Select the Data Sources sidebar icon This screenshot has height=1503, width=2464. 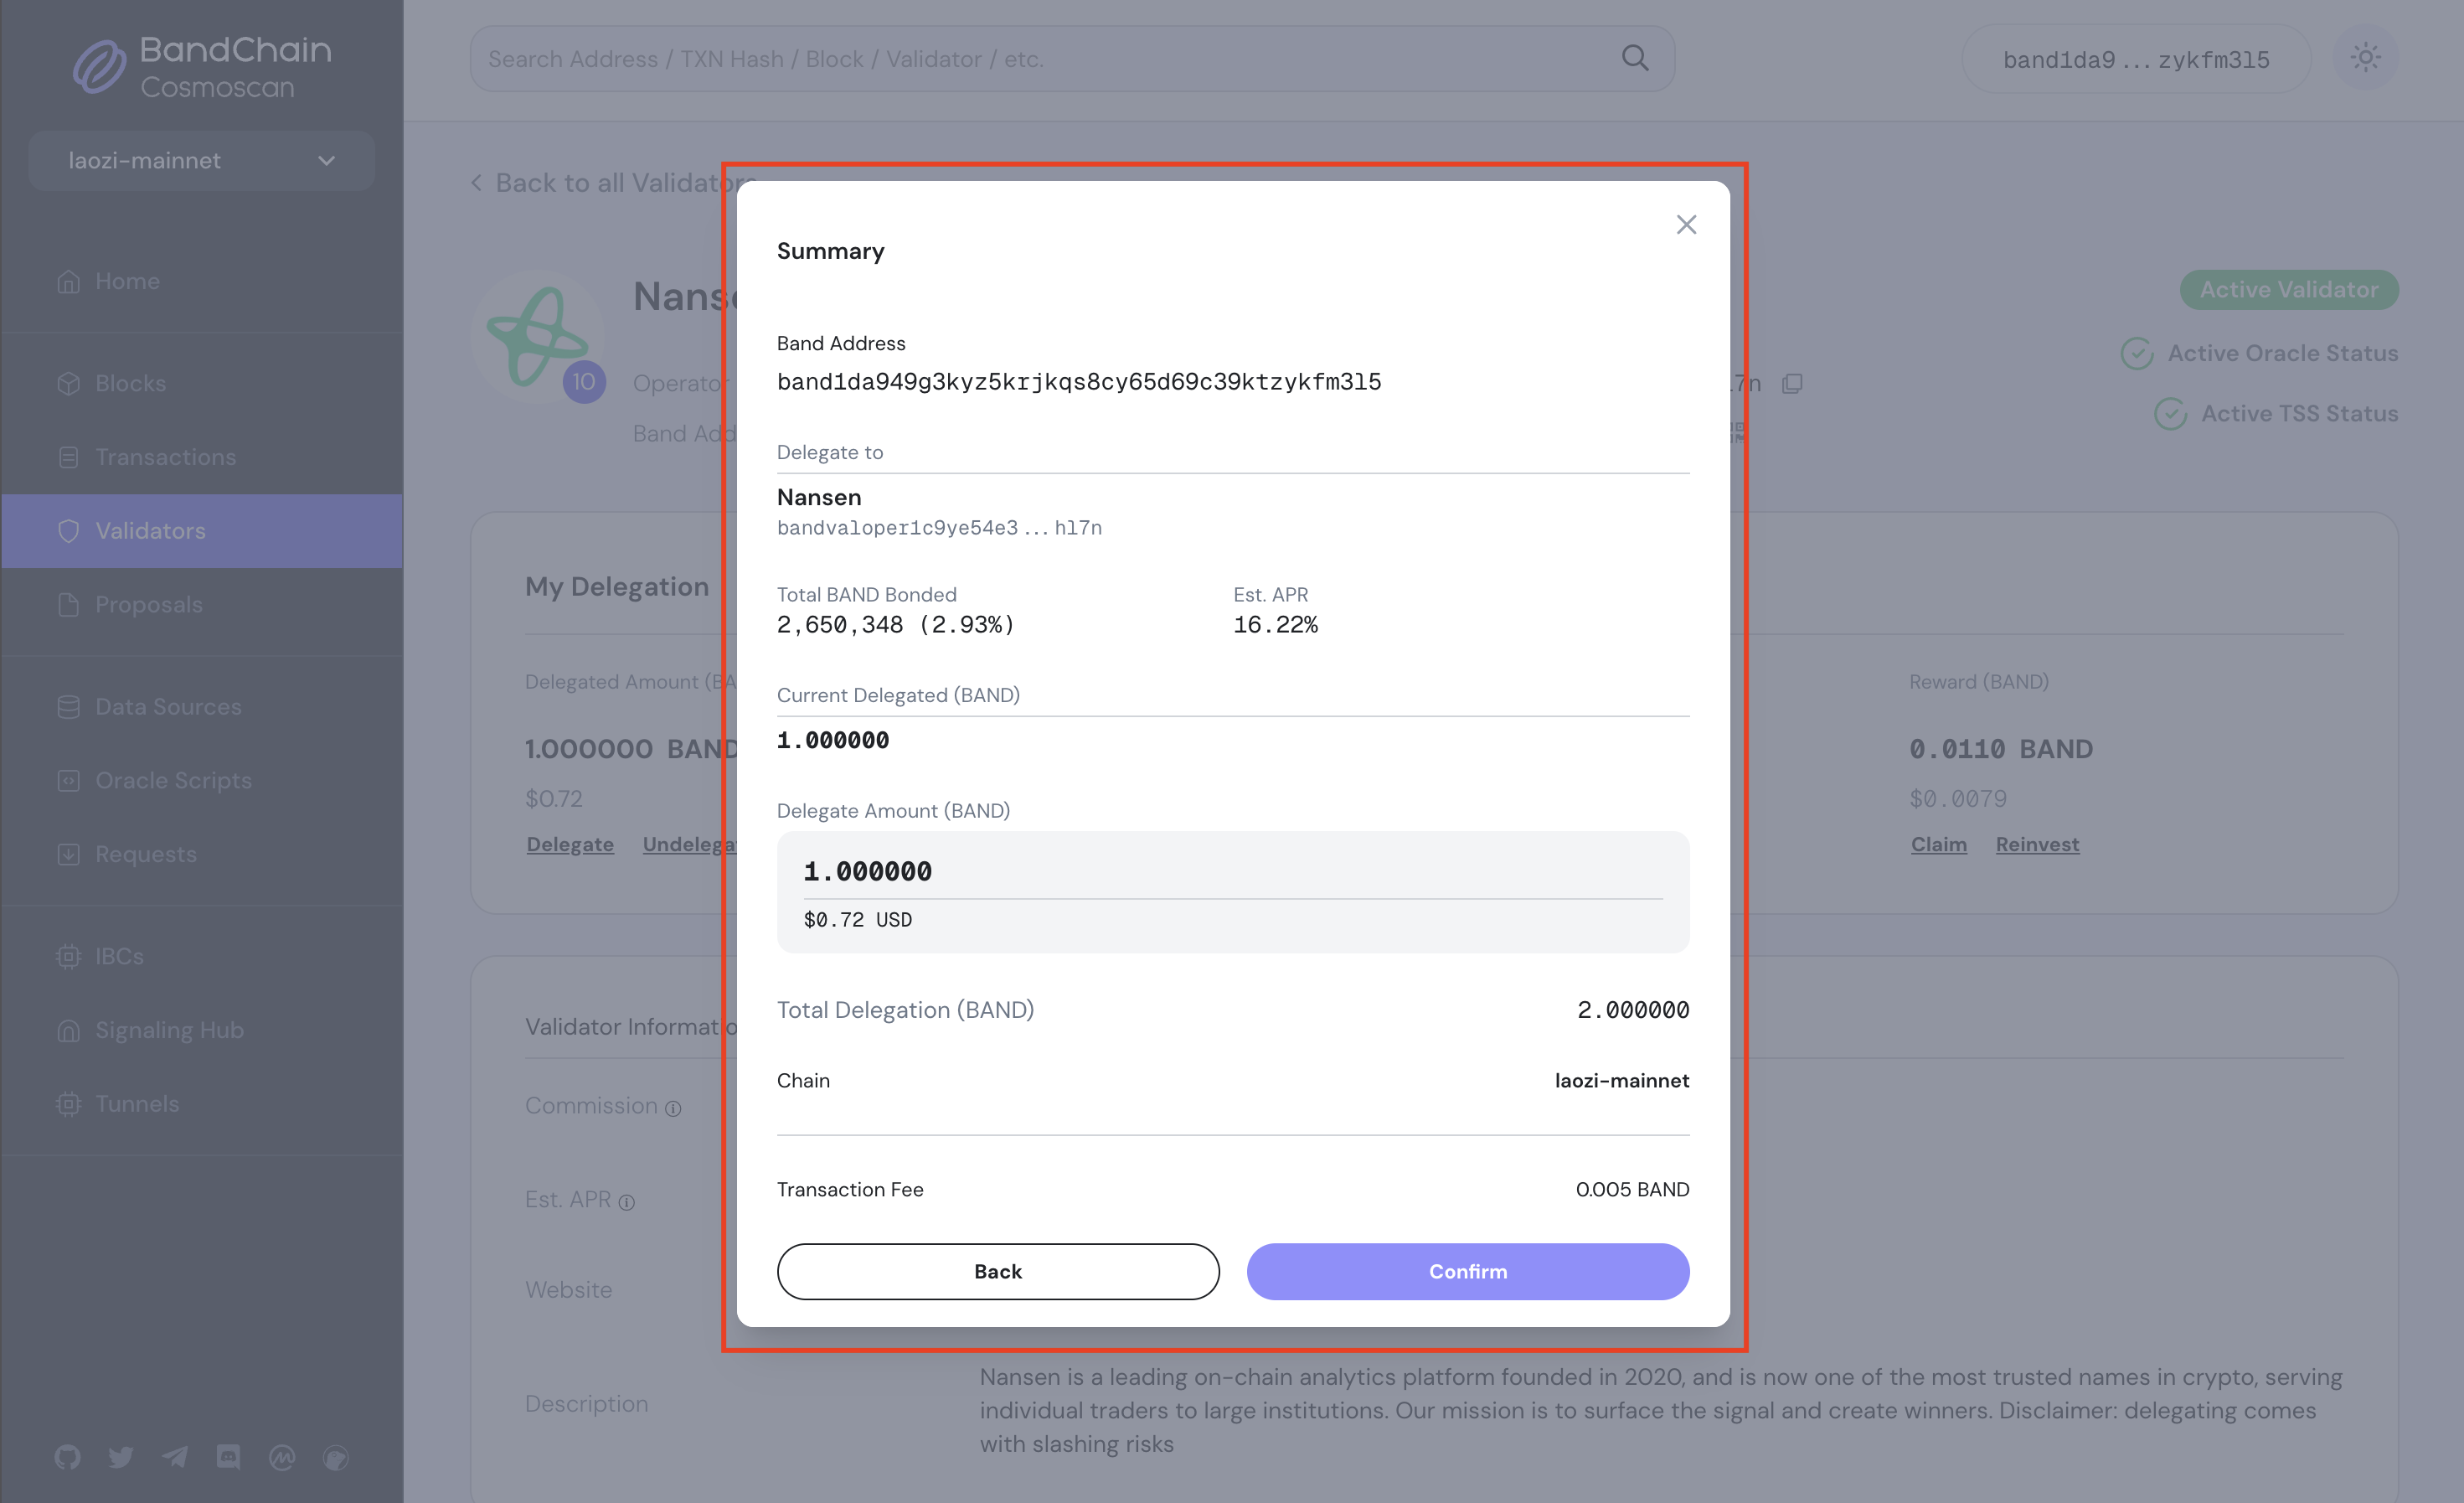pyautogui.click(x=67, y=706)
